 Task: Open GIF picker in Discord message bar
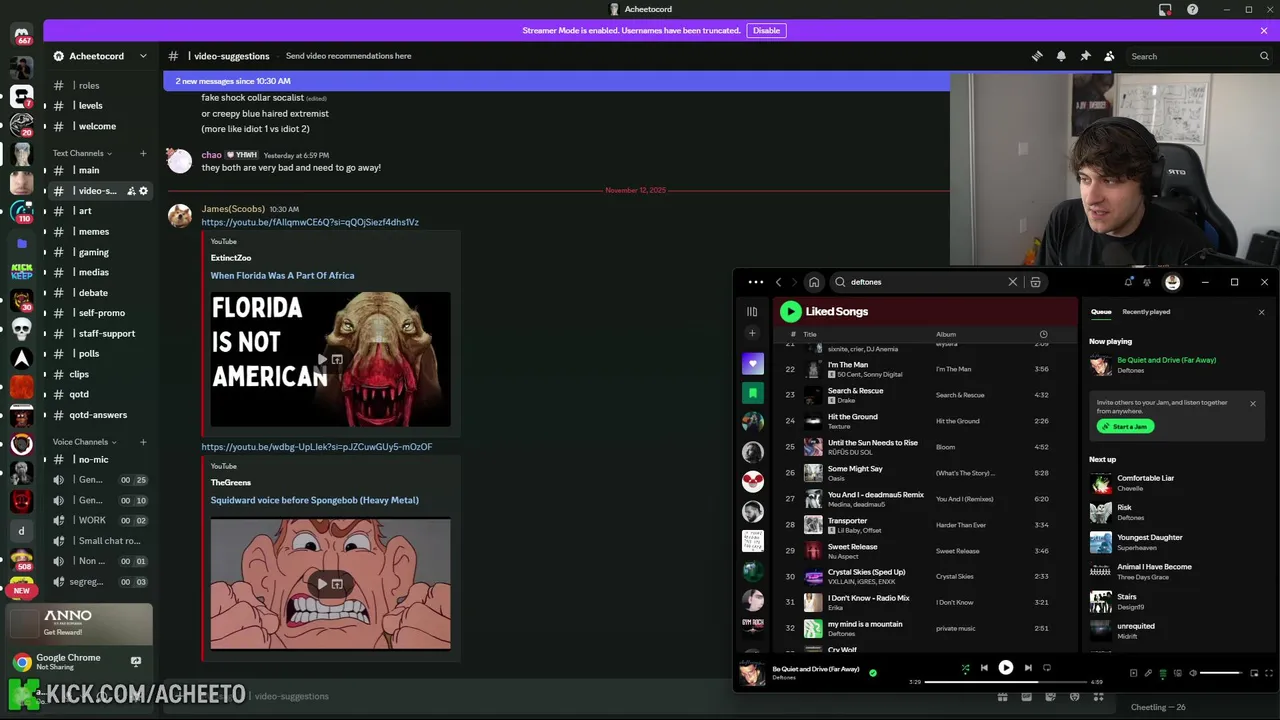1026,697
